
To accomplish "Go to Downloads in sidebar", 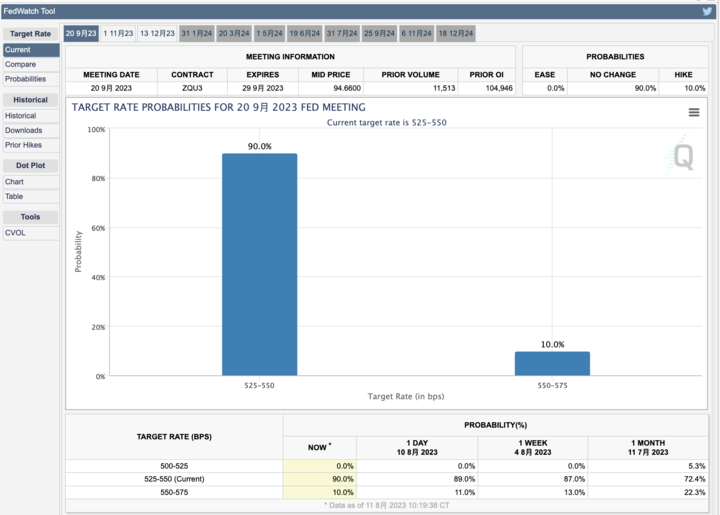I will coord(31,131).
